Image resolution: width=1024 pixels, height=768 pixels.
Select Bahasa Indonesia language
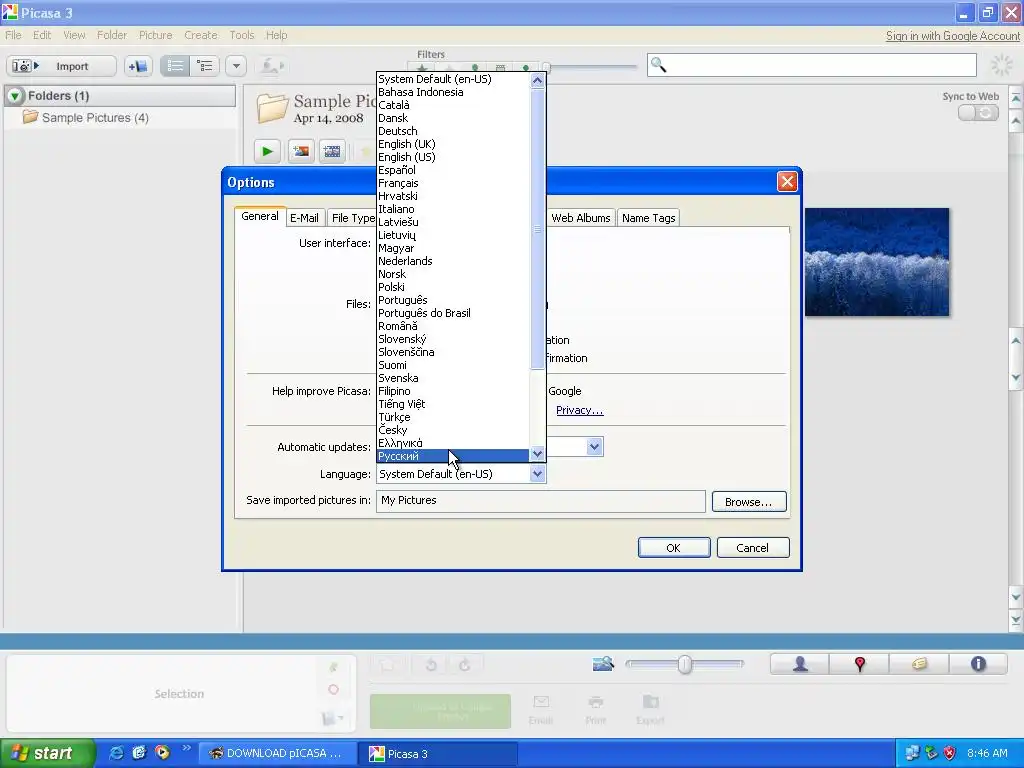pos(453,92)
